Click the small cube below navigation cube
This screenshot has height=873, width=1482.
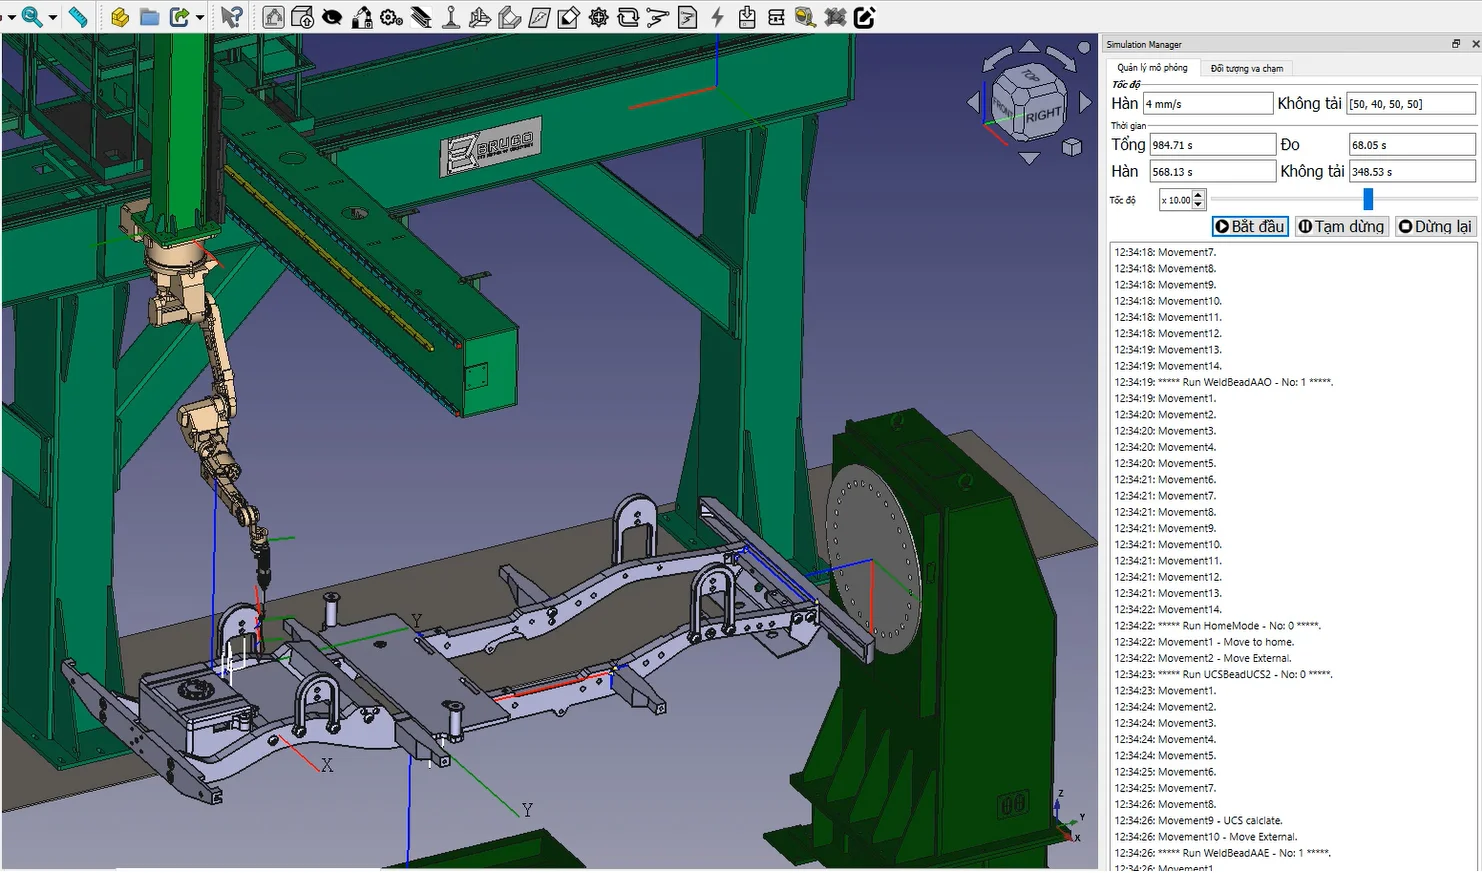point(1072,147)
